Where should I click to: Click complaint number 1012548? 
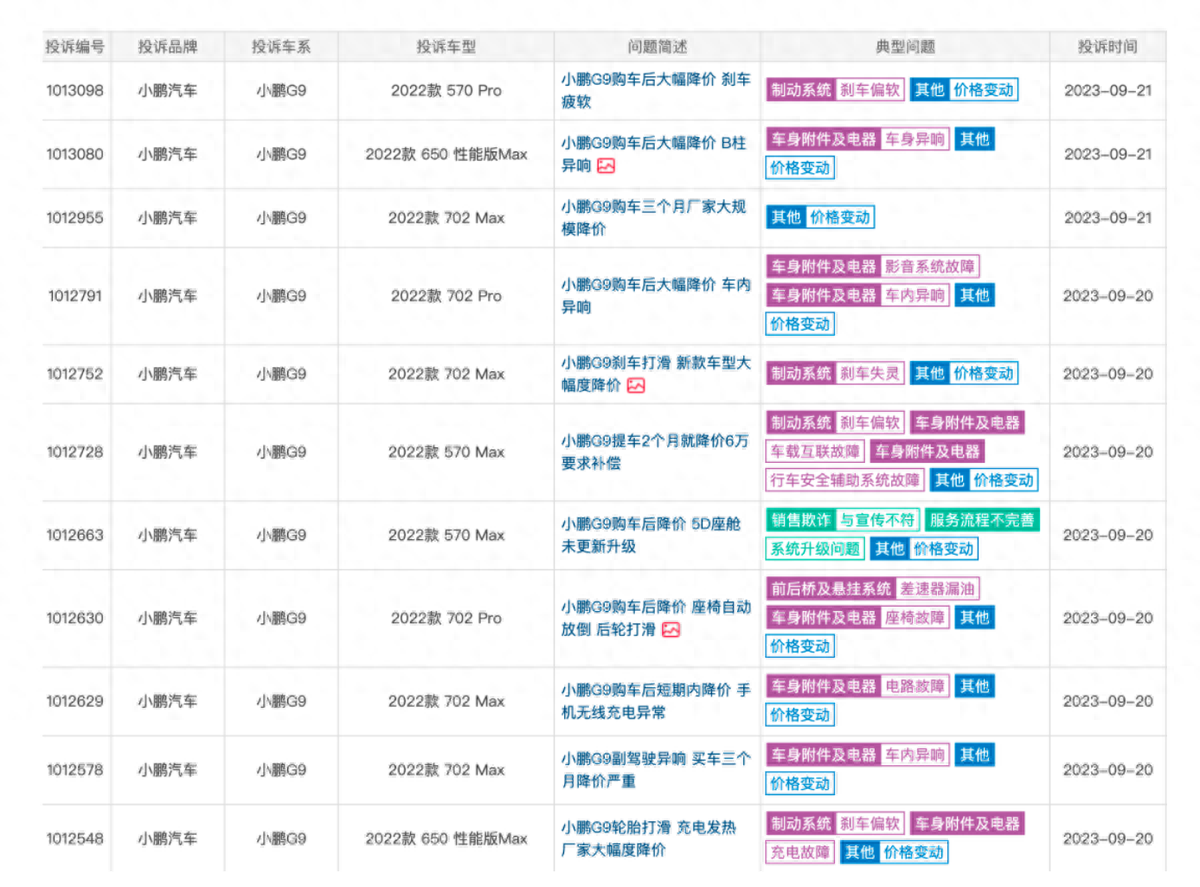coord(75,838)
